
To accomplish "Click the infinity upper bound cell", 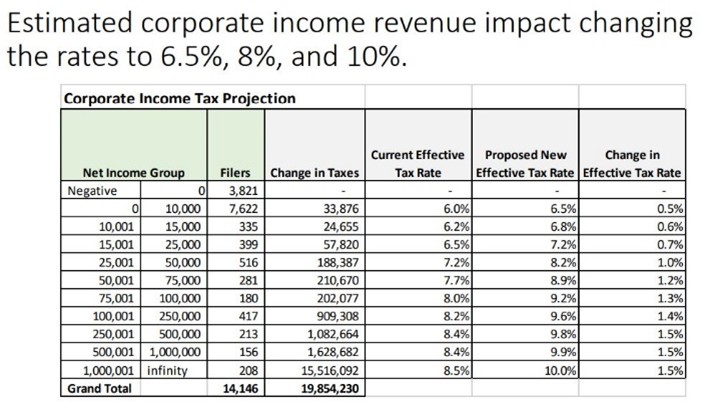I will click(174, 370).
